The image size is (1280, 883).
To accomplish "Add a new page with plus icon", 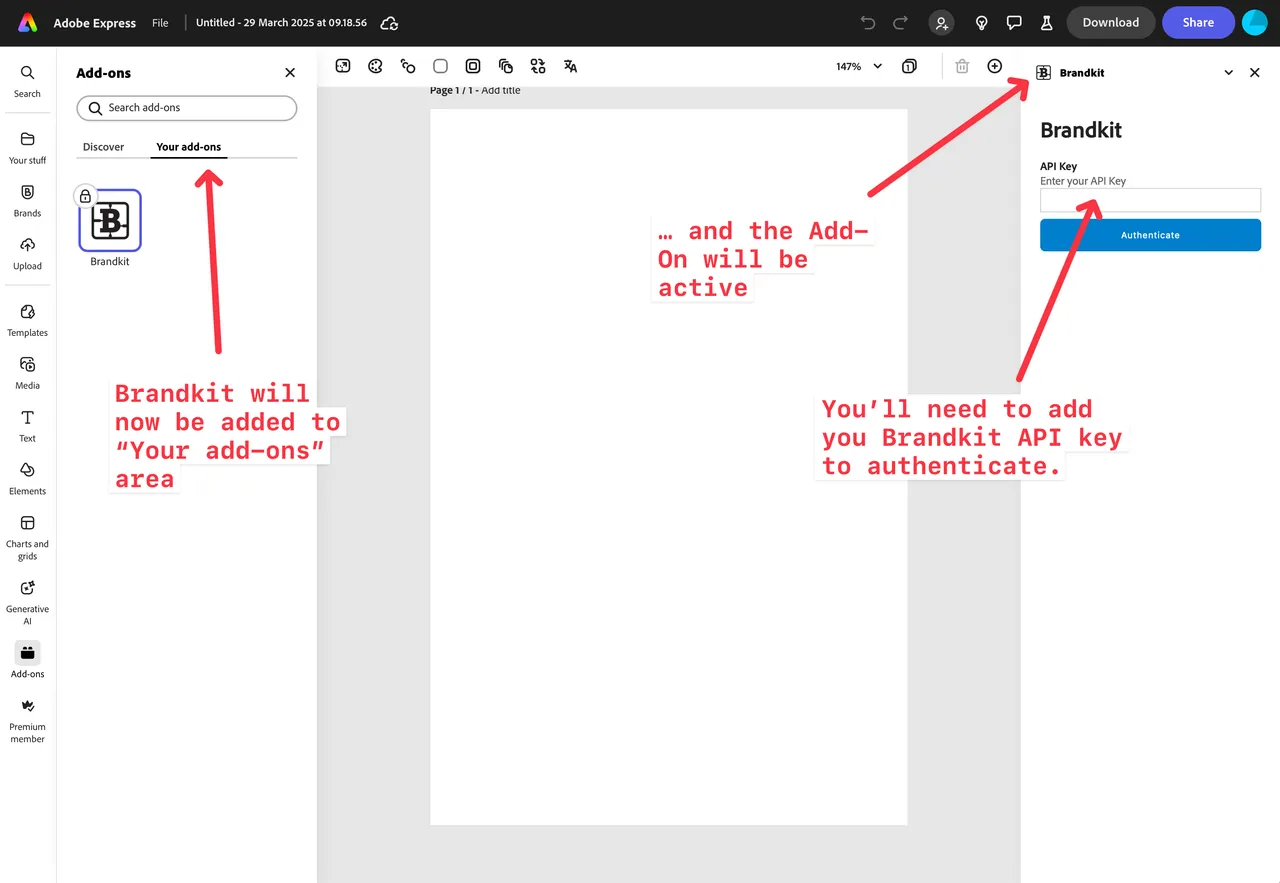I will (994, 66).
